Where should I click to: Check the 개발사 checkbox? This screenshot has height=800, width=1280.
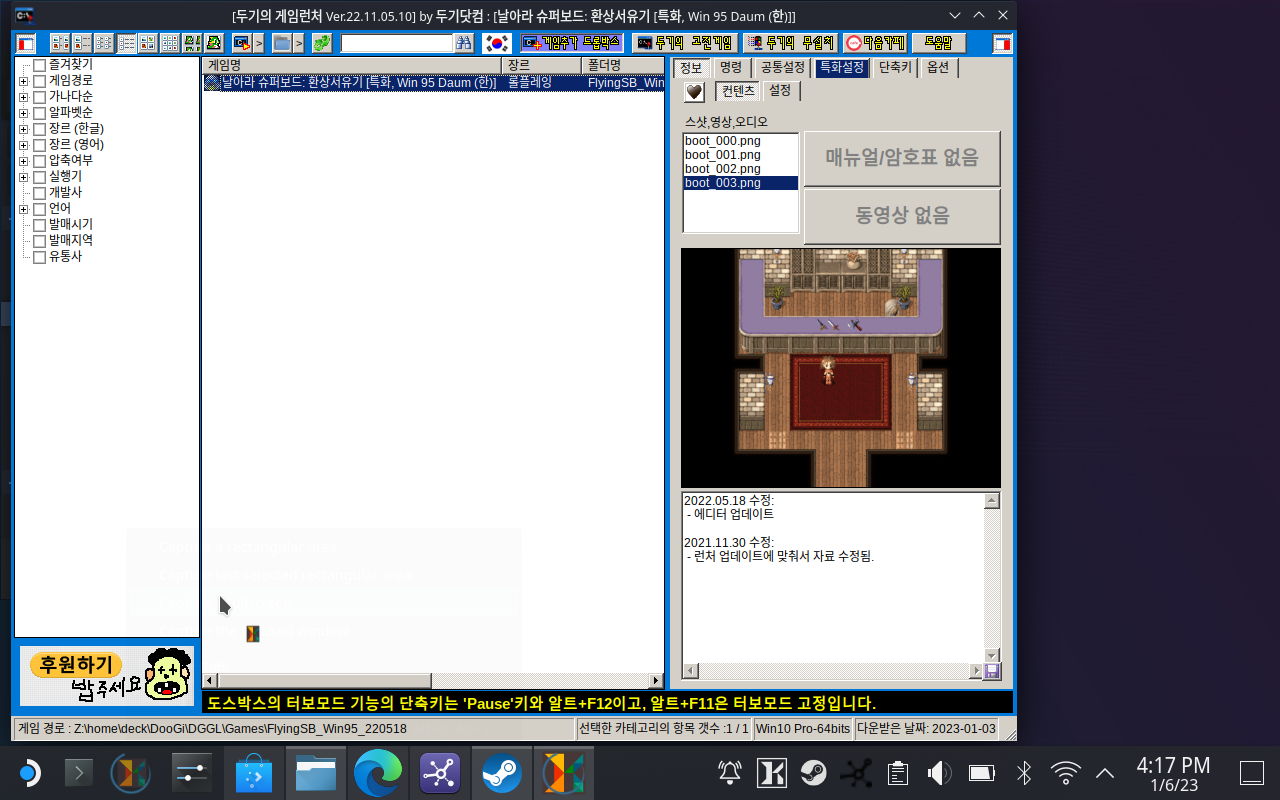click(x=39, y=193)
